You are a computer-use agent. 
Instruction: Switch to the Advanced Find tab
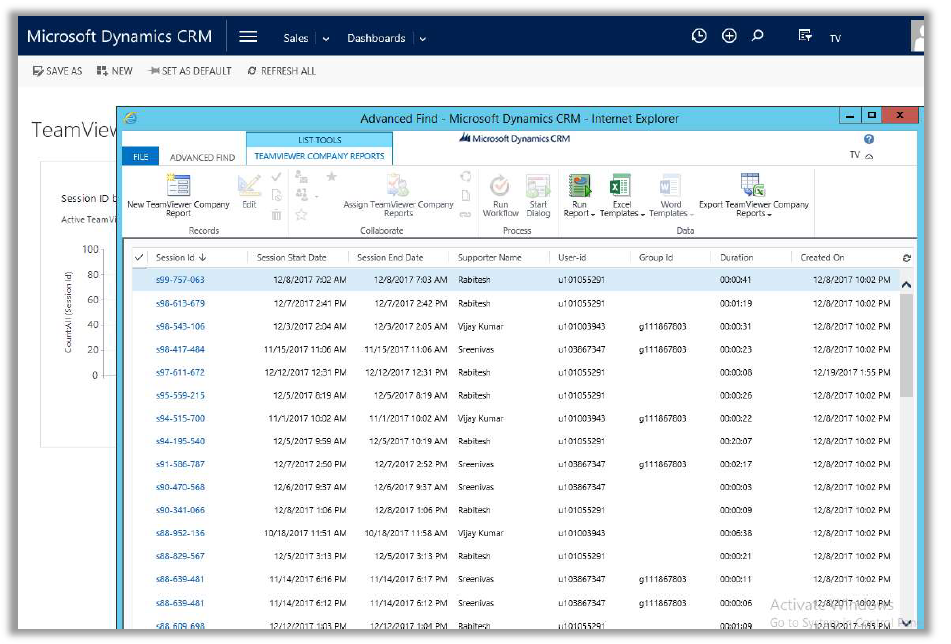point(202,157)
